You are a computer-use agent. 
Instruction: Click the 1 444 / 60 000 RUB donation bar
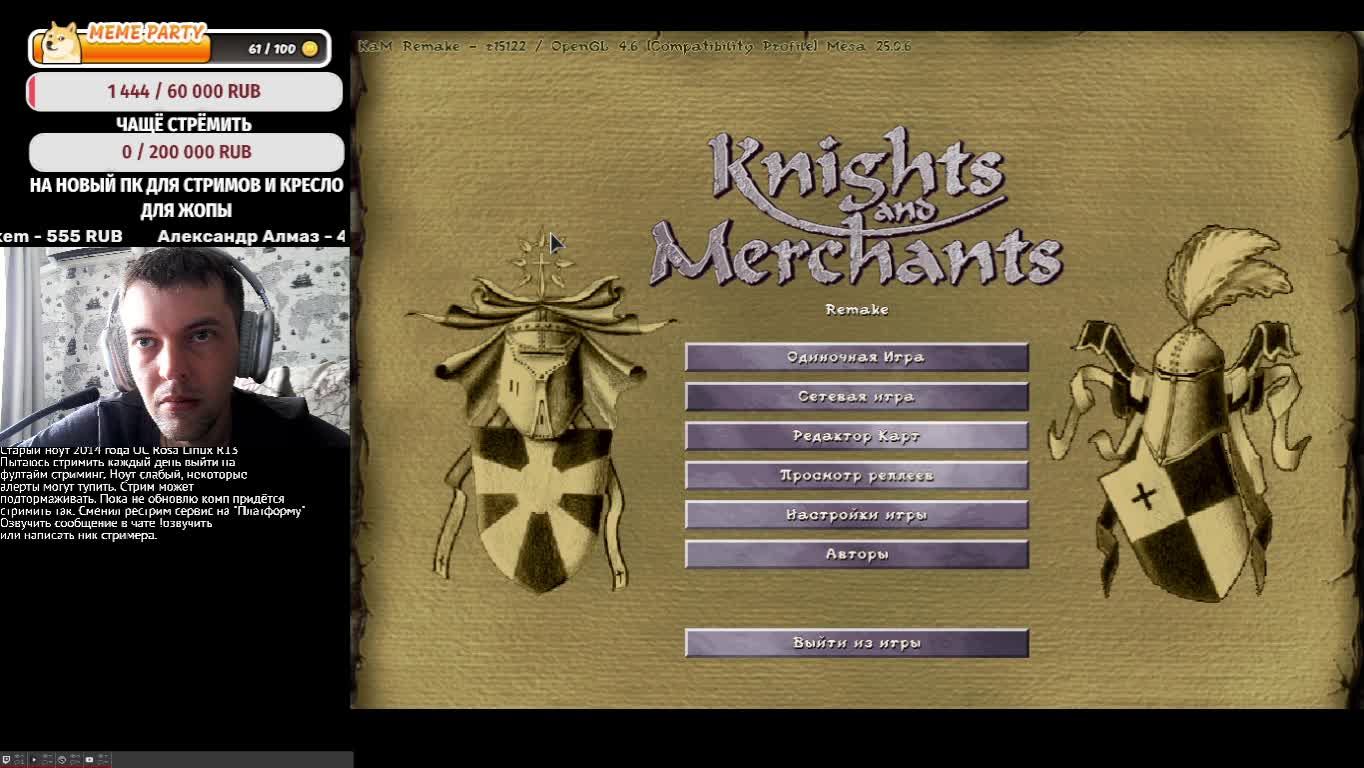tap(185, 91)
